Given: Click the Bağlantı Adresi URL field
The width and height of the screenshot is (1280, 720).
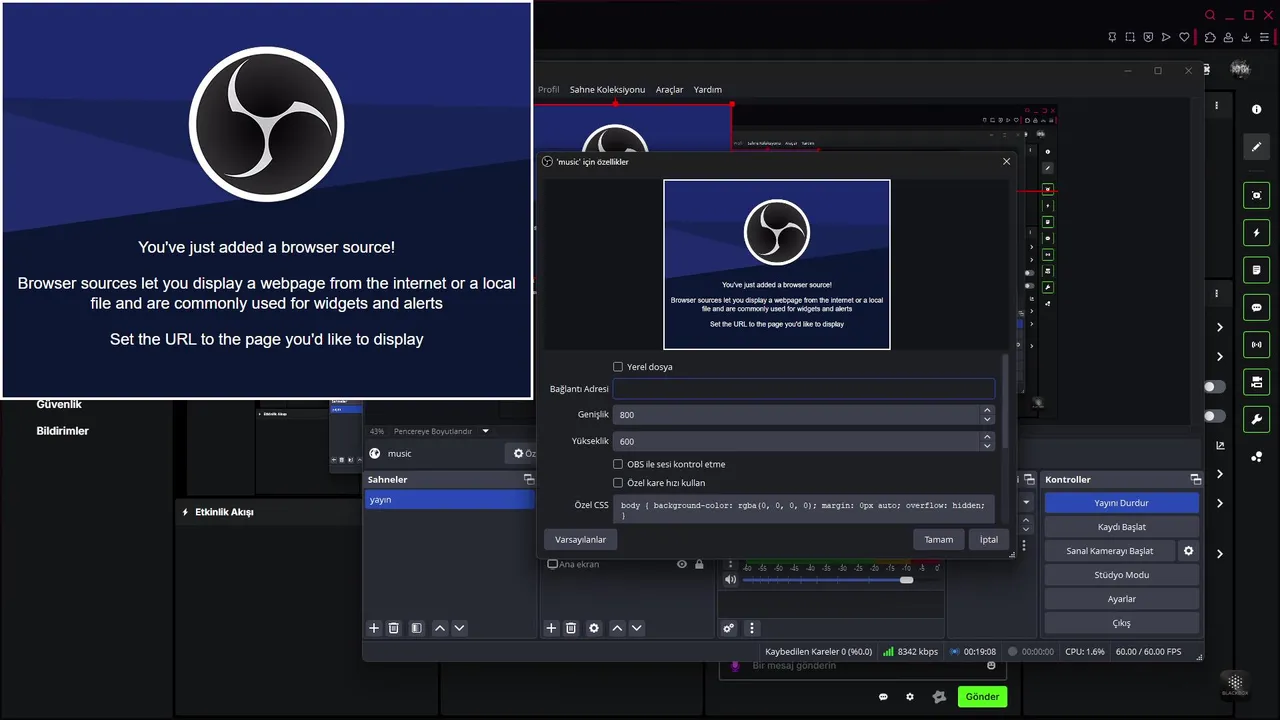Looking at the screenshot, I should [x=804, y=389].
